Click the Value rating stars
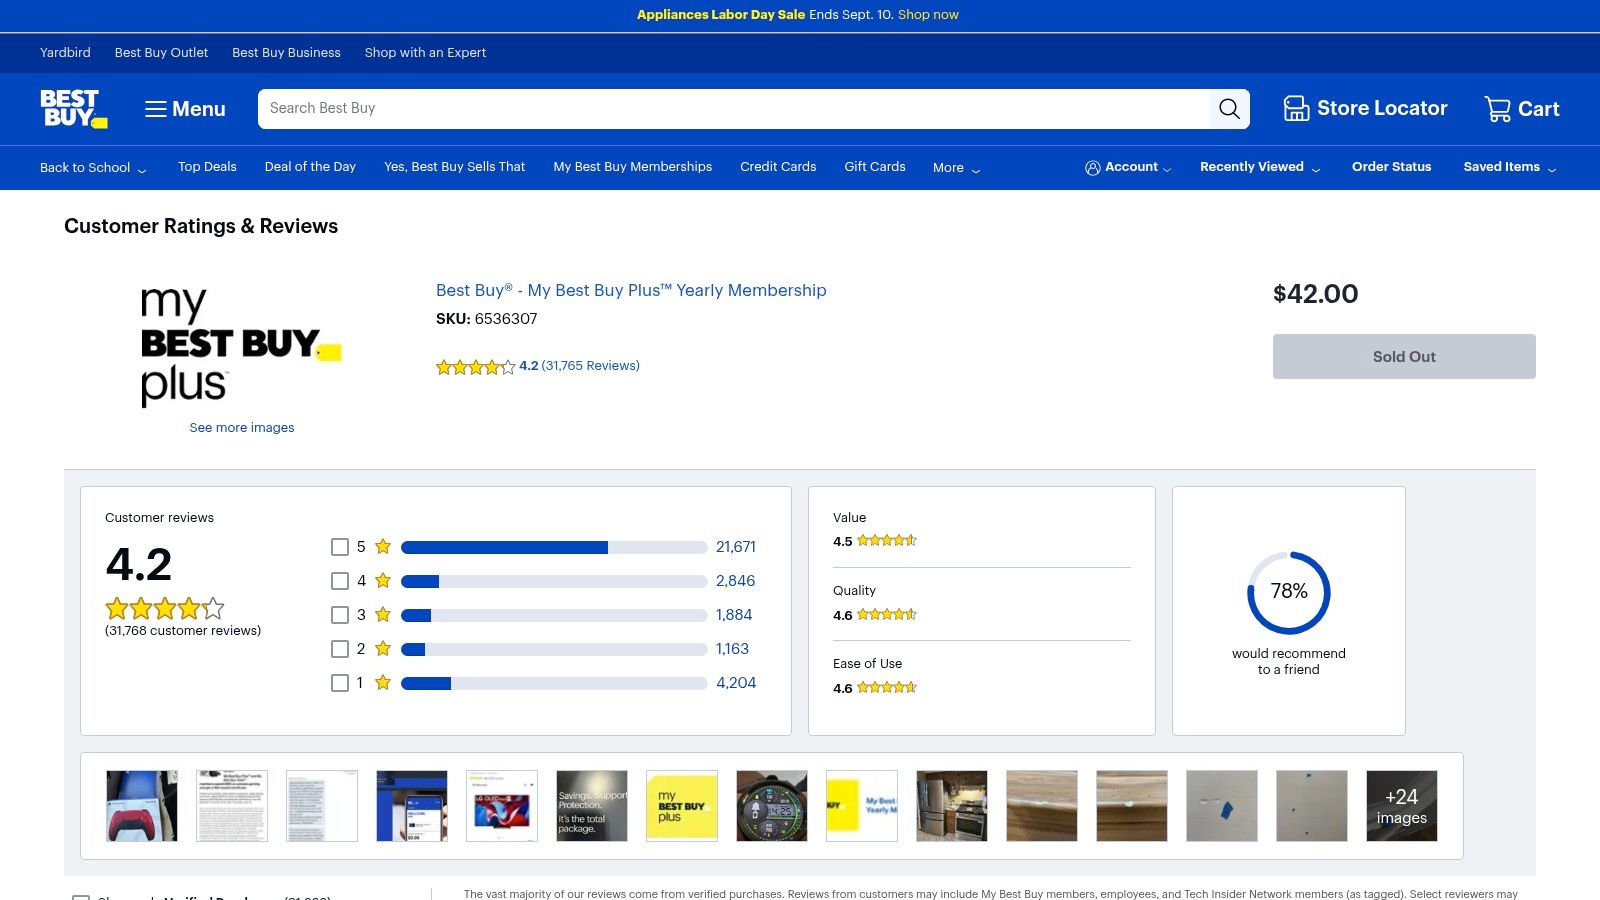 (x=886, y=541)
